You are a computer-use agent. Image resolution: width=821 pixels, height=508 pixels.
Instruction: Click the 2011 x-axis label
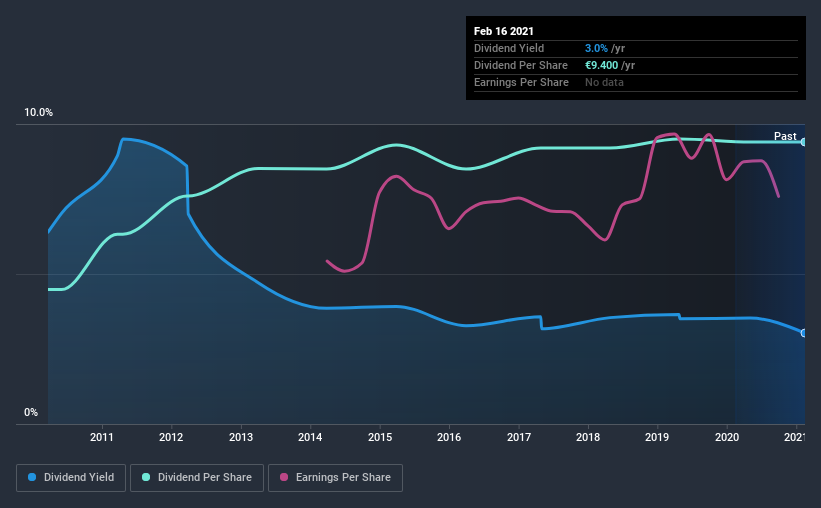(102, 437)
